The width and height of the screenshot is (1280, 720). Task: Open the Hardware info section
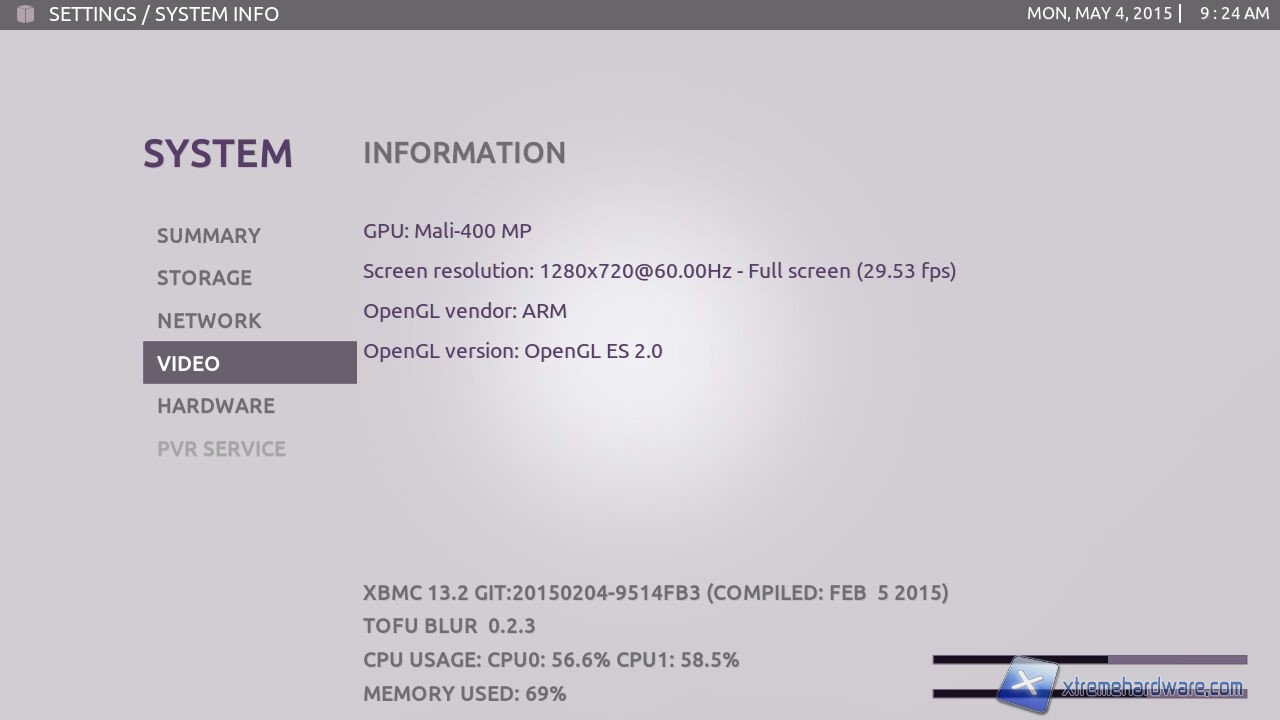tap(215, 406)
